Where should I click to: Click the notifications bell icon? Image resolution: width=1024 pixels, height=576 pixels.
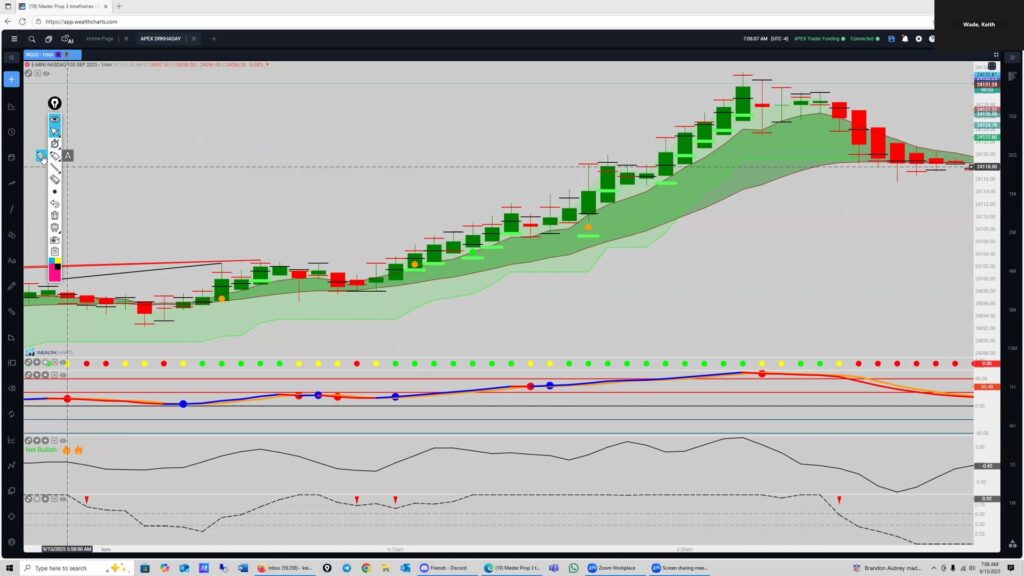(904, 39)
